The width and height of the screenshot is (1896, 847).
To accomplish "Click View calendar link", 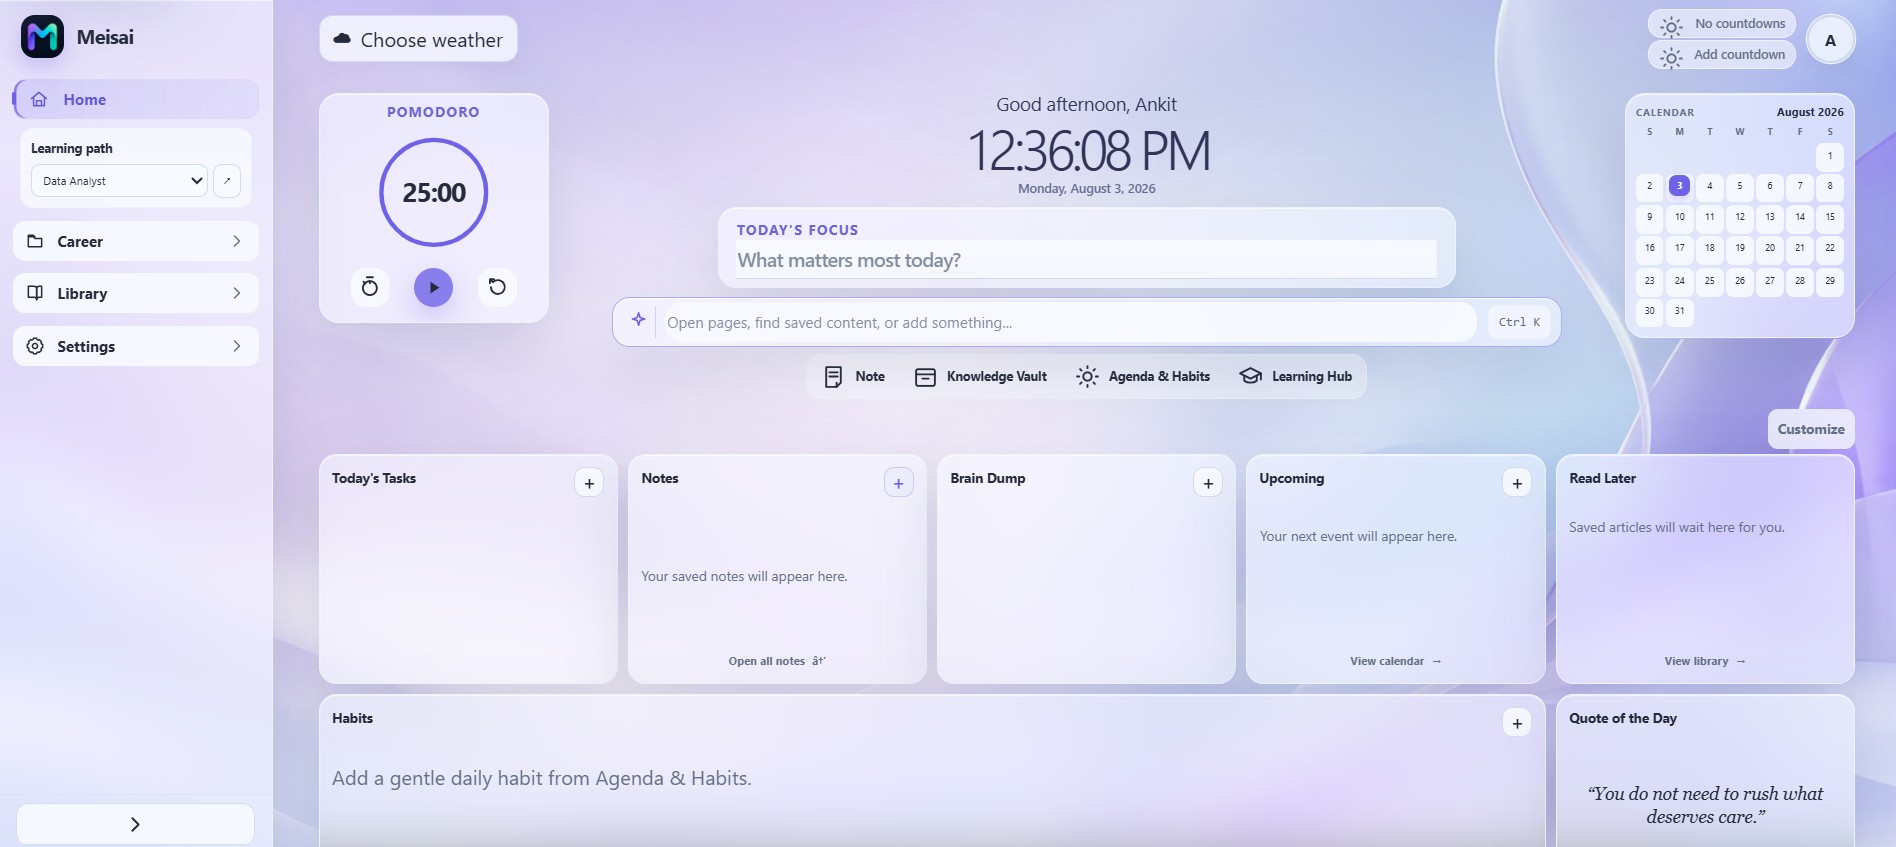I will click(x=1396, y=661).
